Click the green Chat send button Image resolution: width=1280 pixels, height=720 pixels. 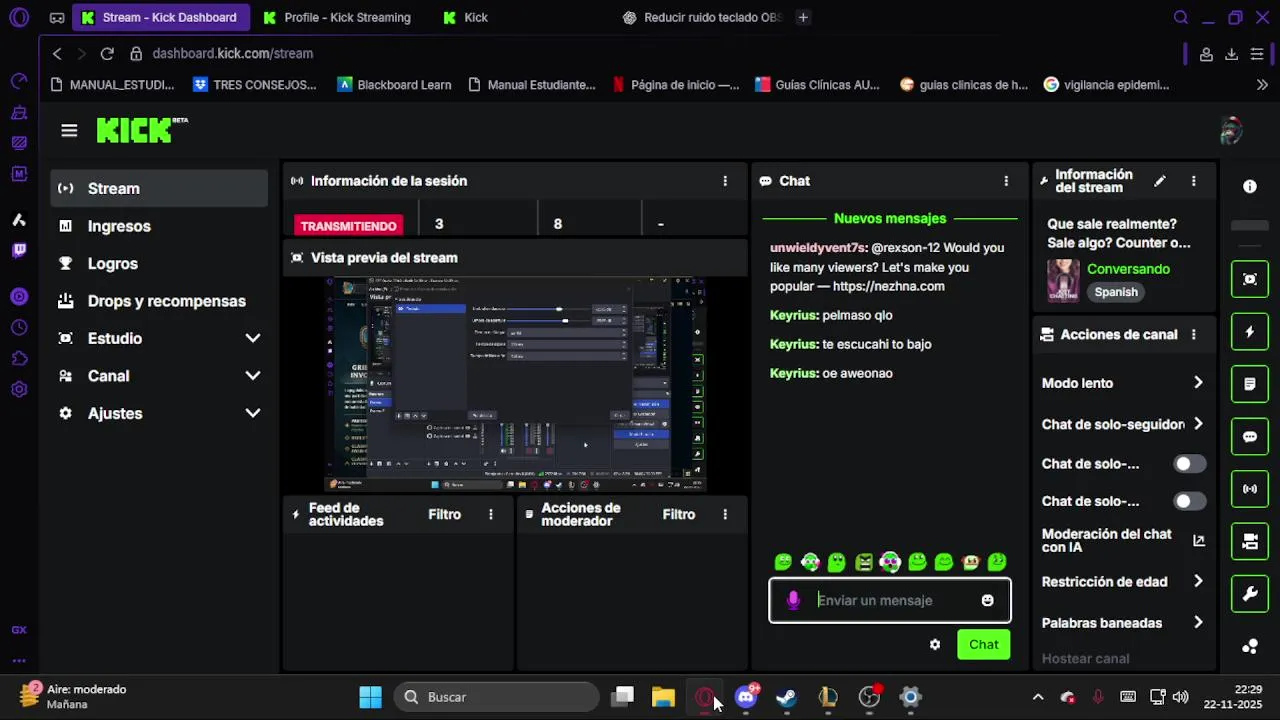coord(983,645)
